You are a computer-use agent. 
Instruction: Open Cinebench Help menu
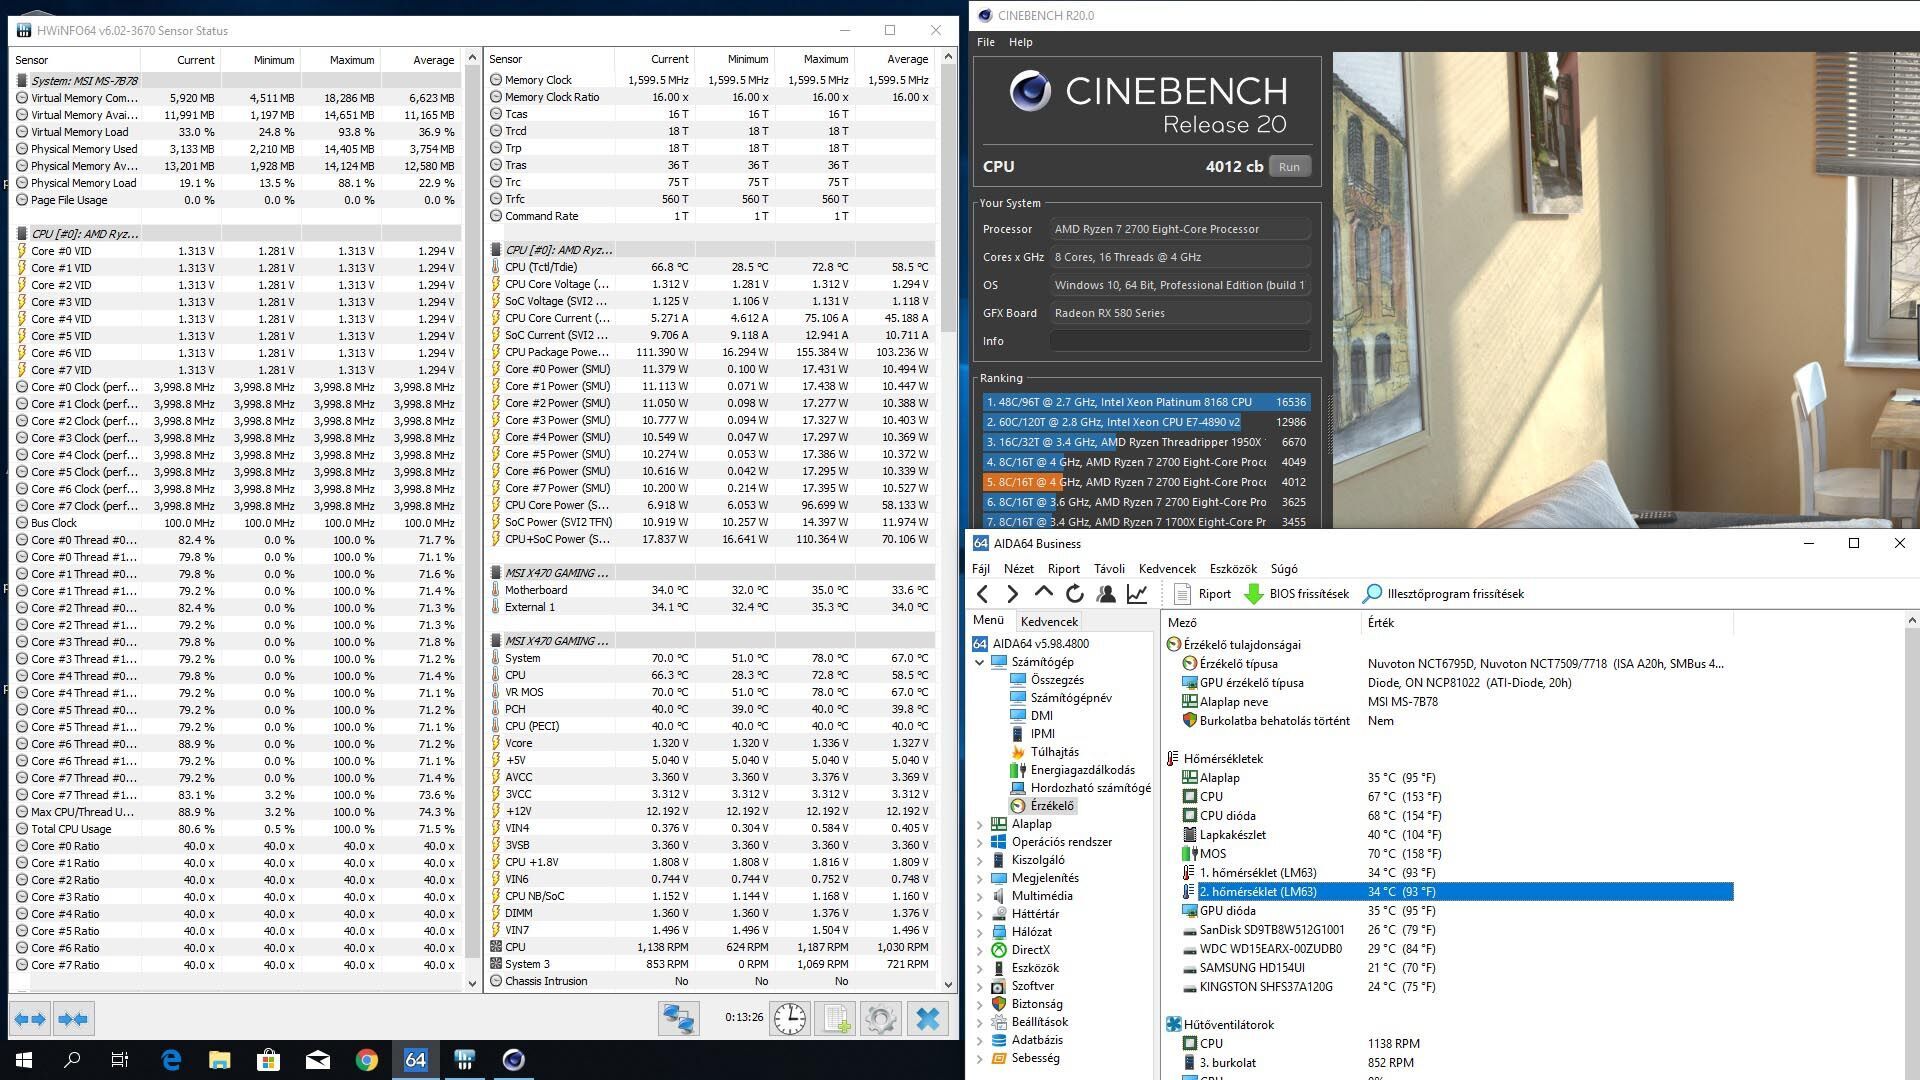(1021, 42)
